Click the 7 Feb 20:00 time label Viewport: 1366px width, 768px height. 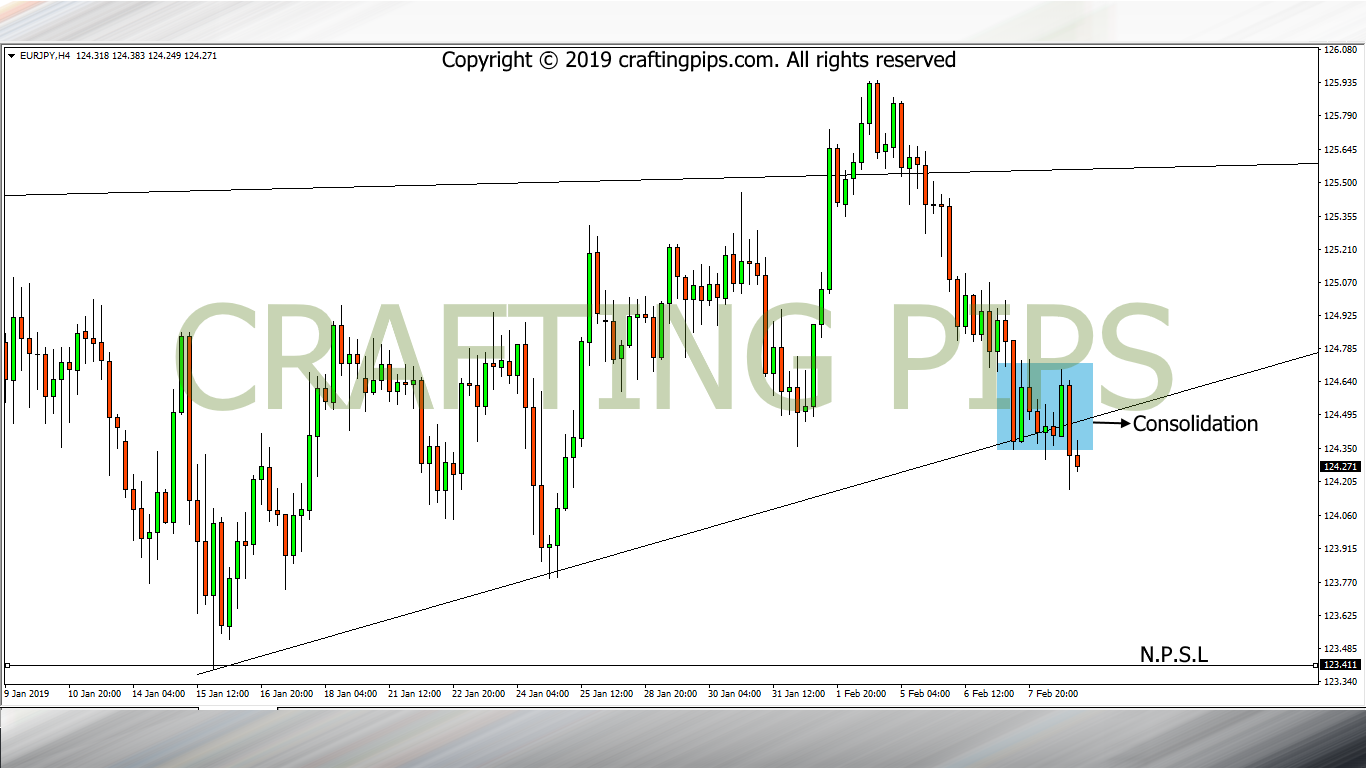pos(1052,693)
